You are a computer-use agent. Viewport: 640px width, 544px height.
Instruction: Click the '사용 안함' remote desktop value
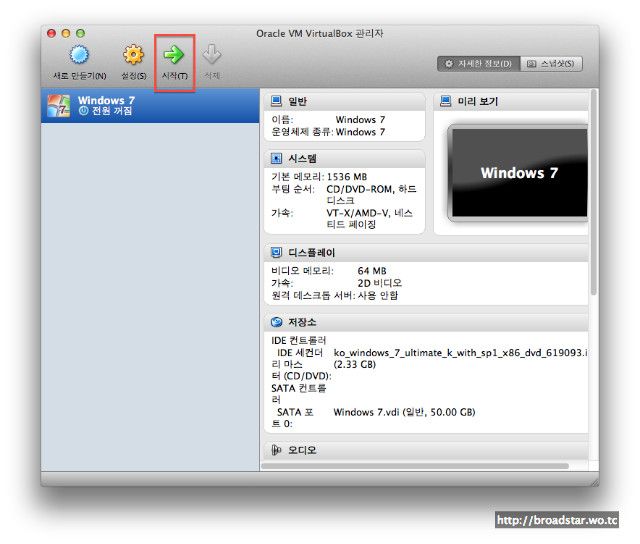tap(378, 295)
